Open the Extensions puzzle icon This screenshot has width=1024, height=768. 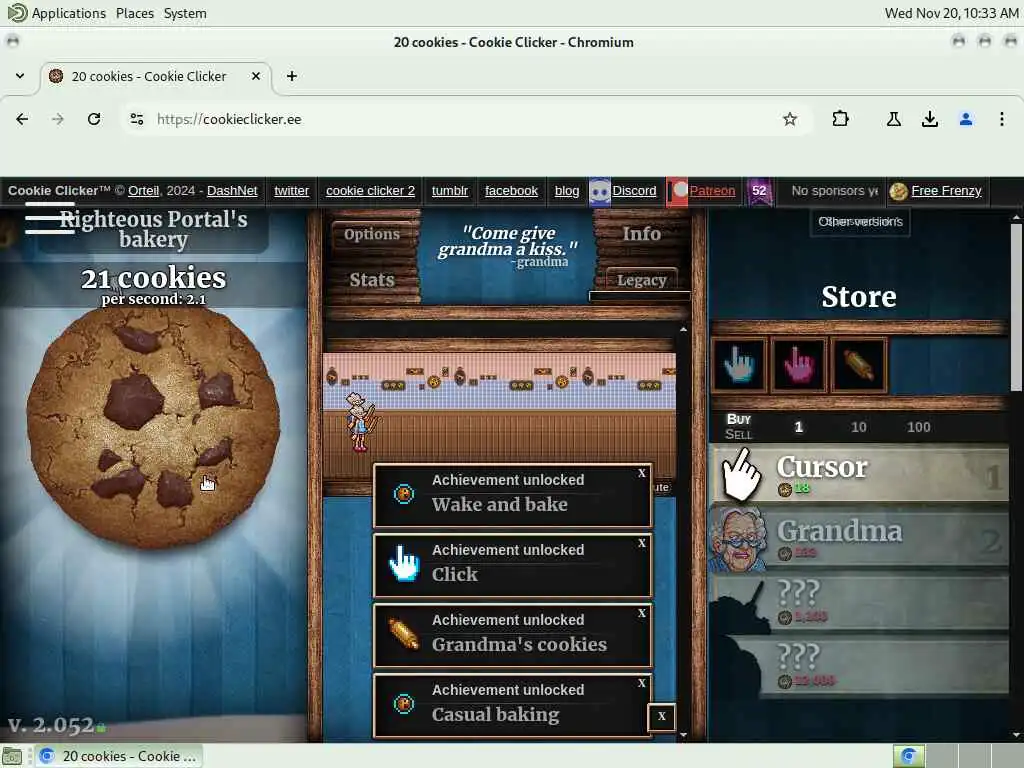tap(840, 119)
